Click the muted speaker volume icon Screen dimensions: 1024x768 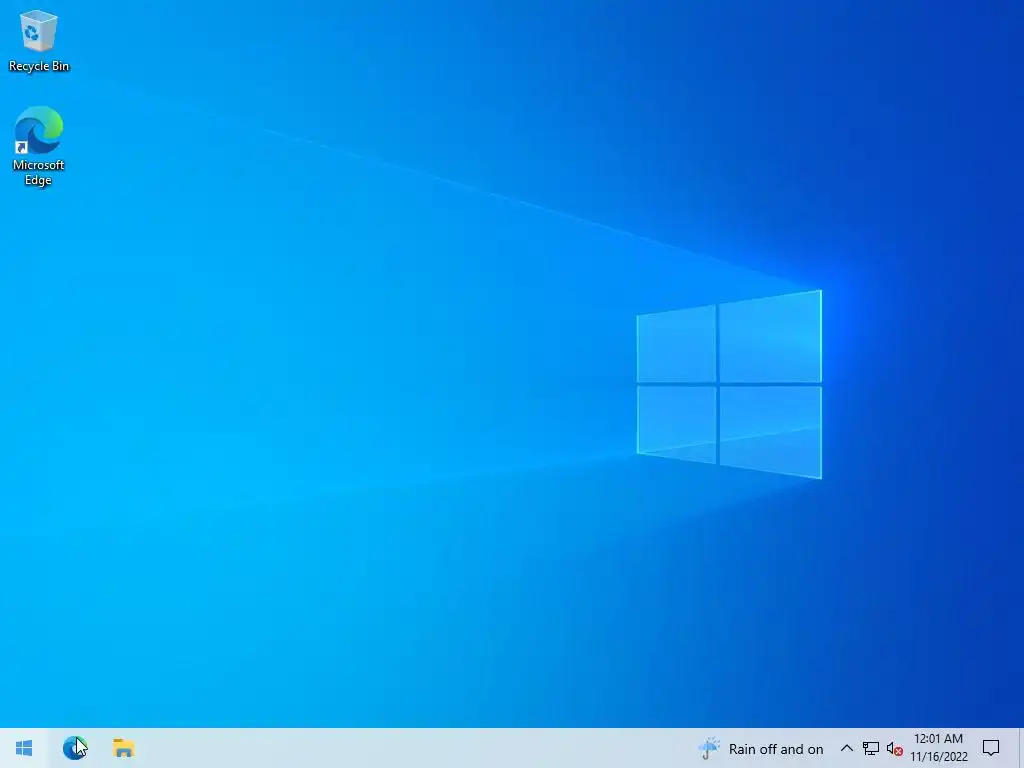[895, 748]
